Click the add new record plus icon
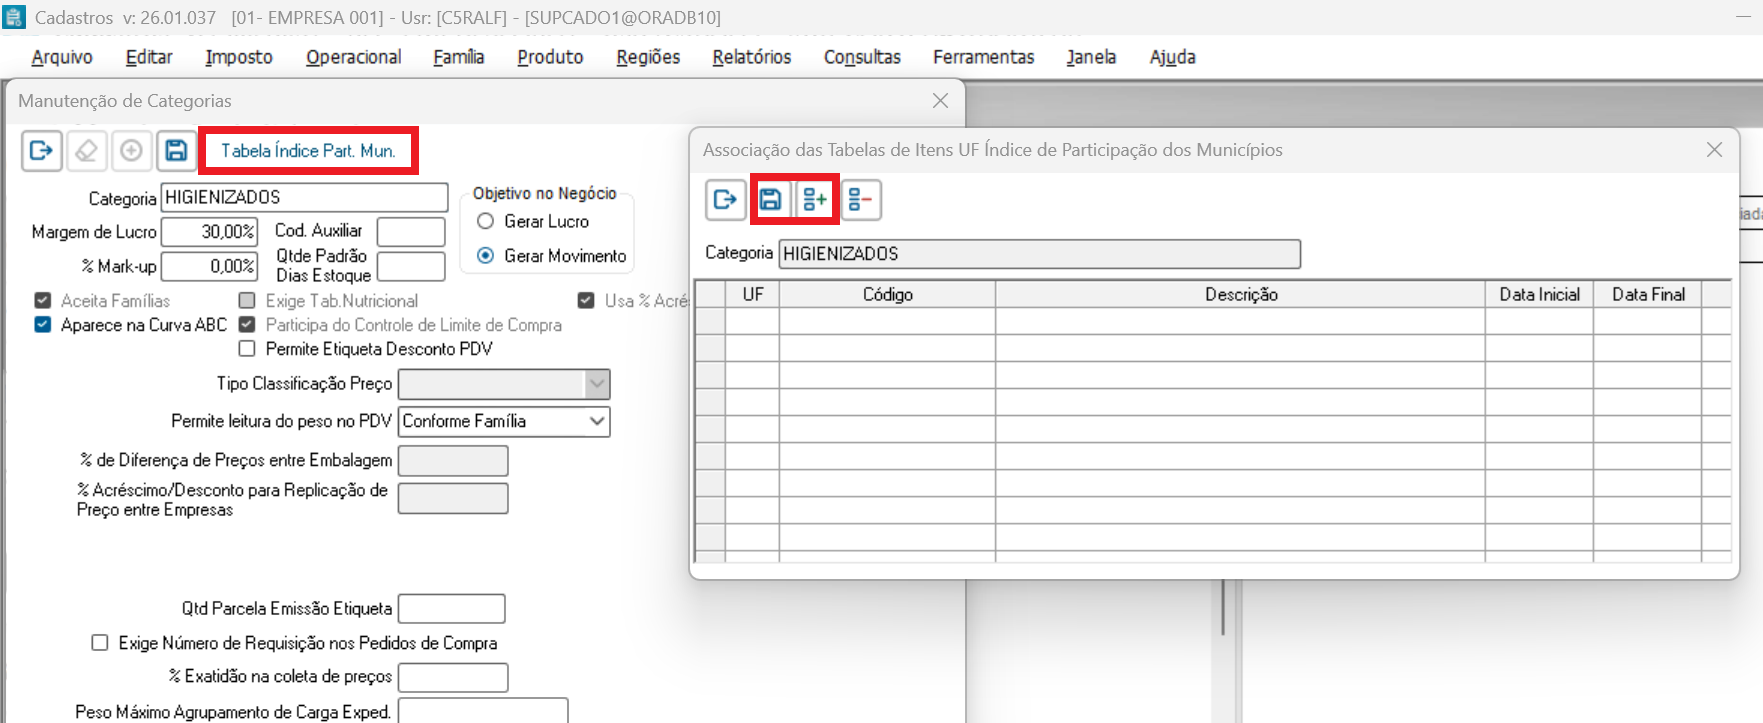Screen dimensions: 1763x723 coord(131,151)
